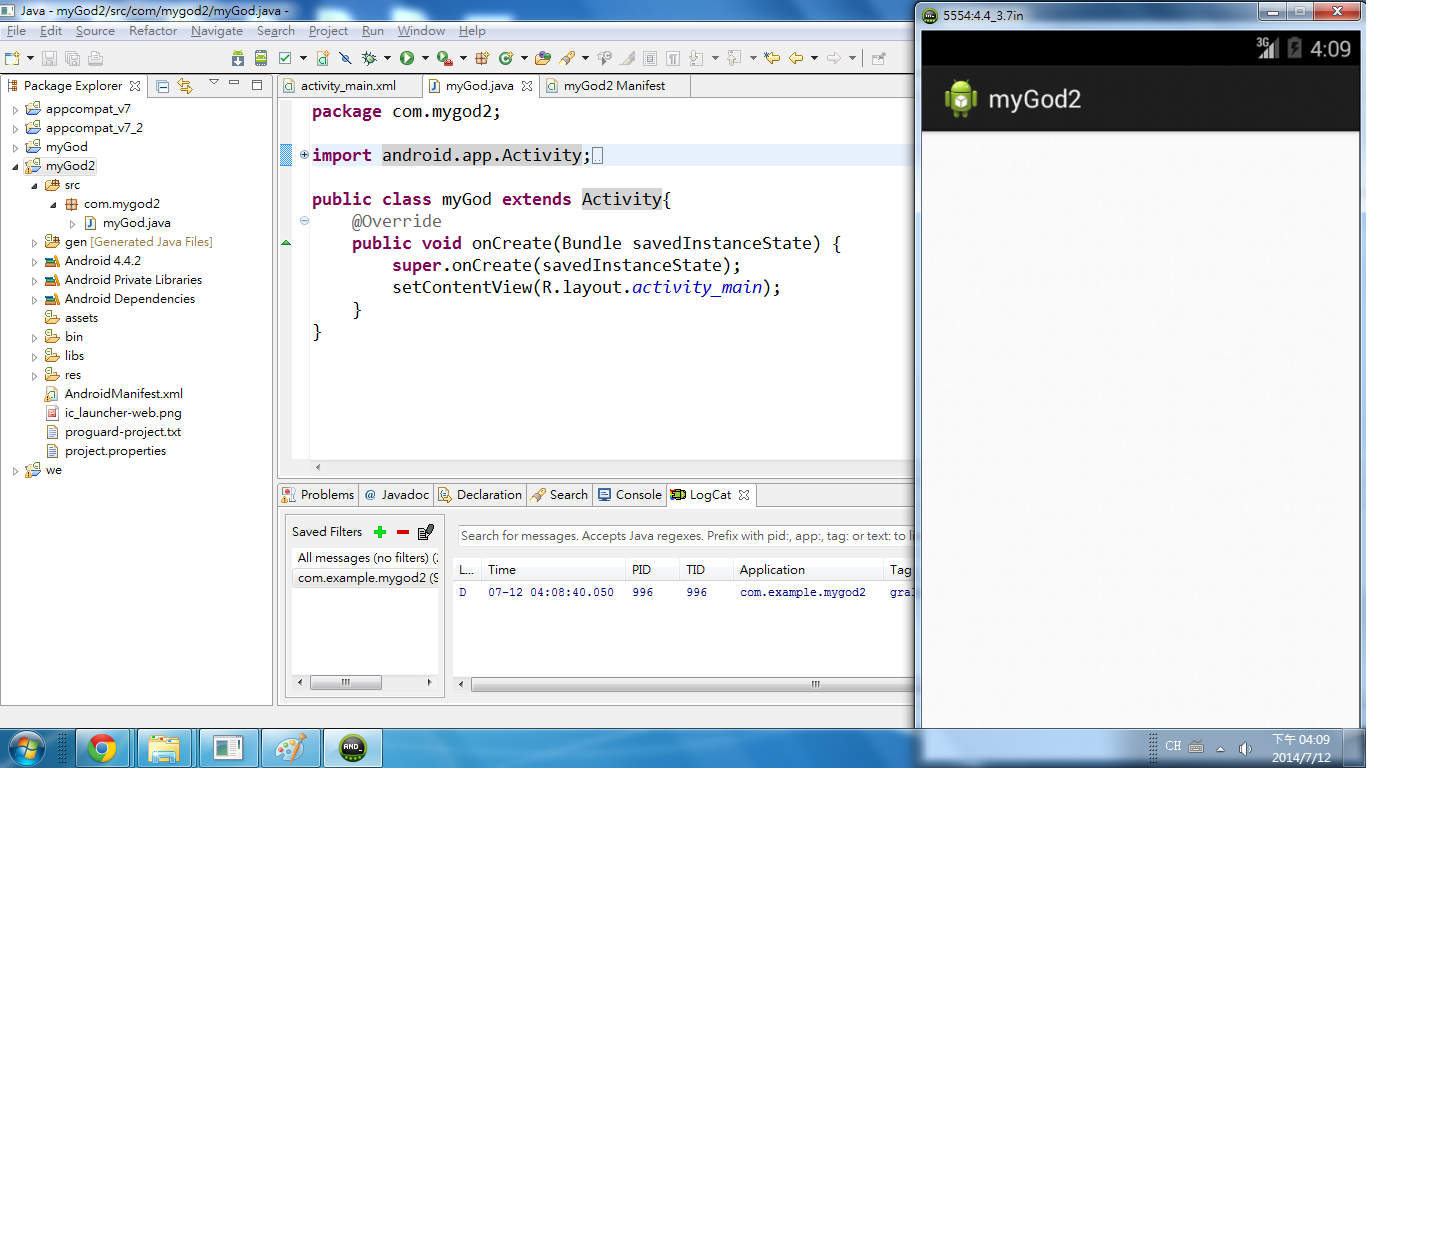Open the Package Explorer View Menu dropdown
The height and width of the screenshot is (1244, 1448).
(213, 83)
